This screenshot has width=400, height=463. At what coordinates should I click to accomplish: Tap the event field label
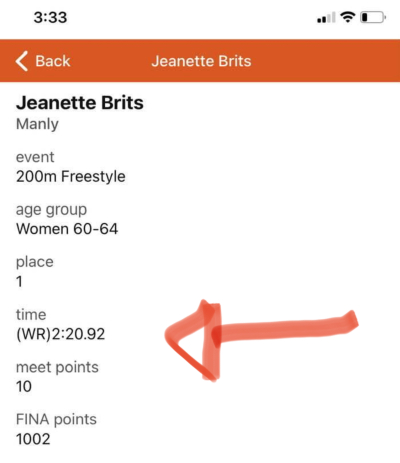[x=35, y=157]
